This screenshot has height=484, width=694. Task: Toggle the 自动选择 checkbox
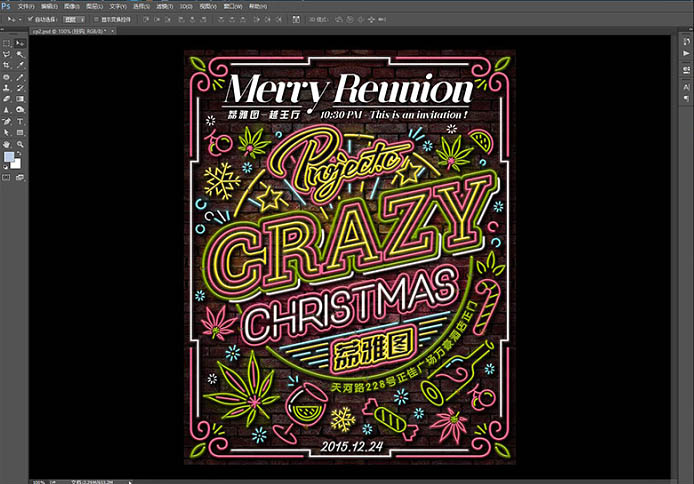31,19
